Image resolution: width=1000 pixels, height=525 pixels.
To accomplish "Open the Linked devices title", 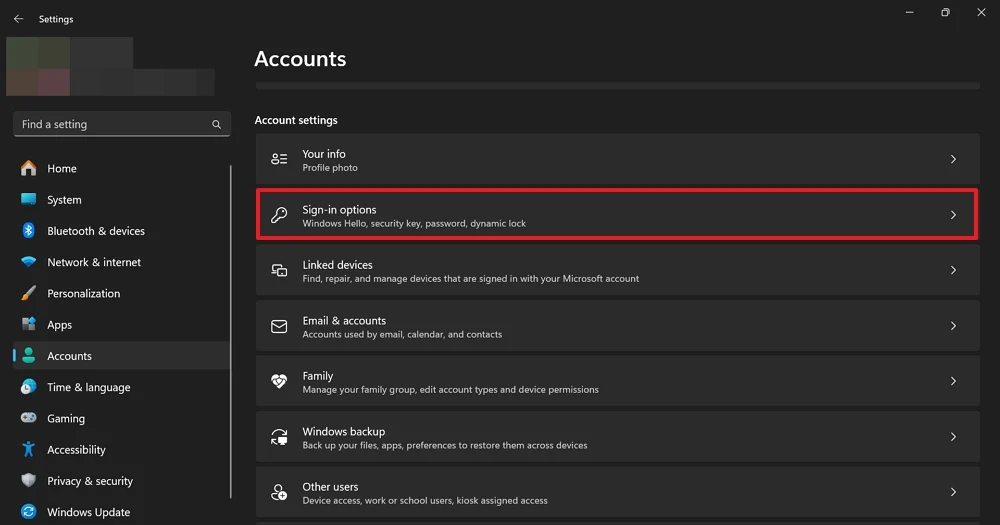I will click(337, 265).
